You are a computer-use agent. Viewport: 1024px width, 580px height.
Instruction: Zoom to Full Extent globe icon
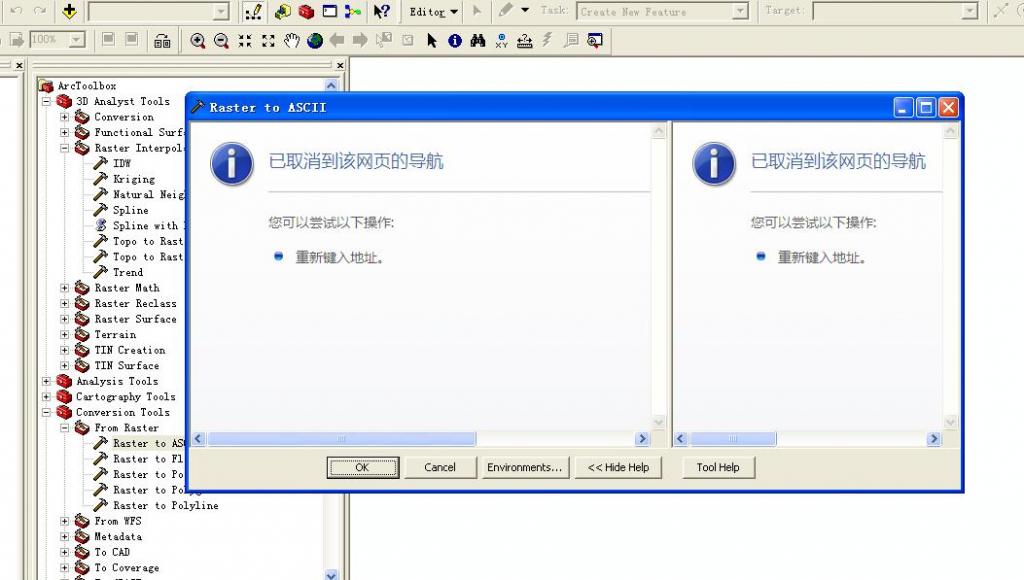pyautogui.click(x=315, y=40)
